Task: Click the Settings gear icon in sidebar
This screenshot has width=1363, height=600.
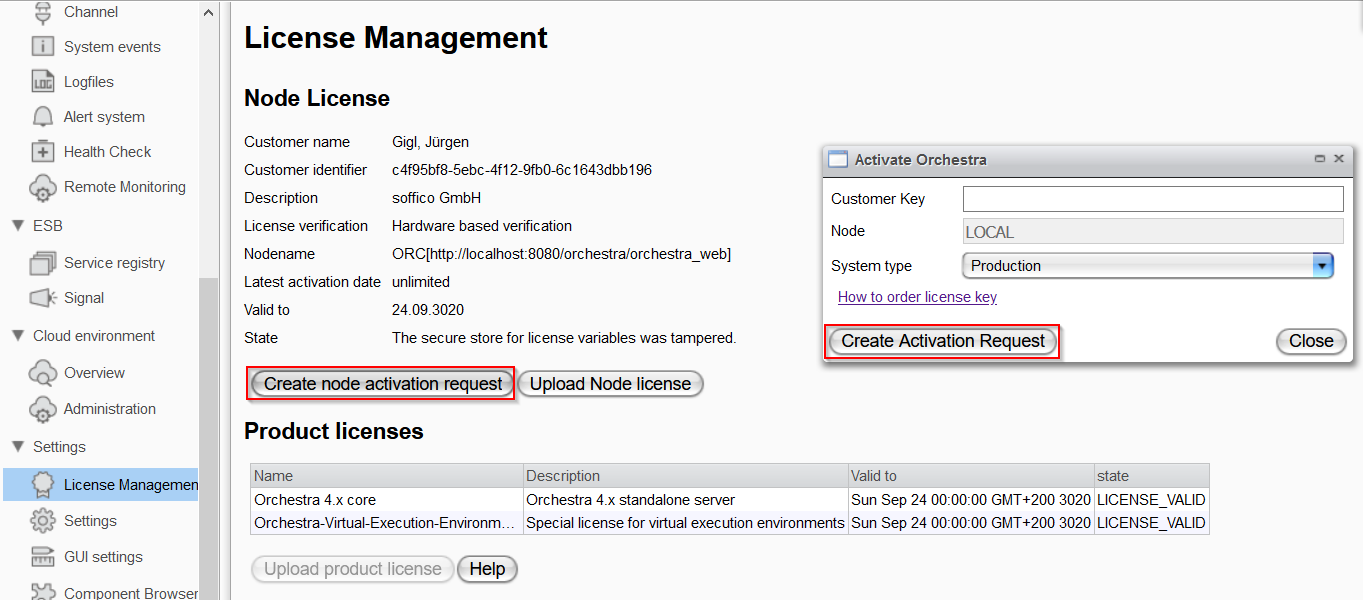Action: click(42, 521)
